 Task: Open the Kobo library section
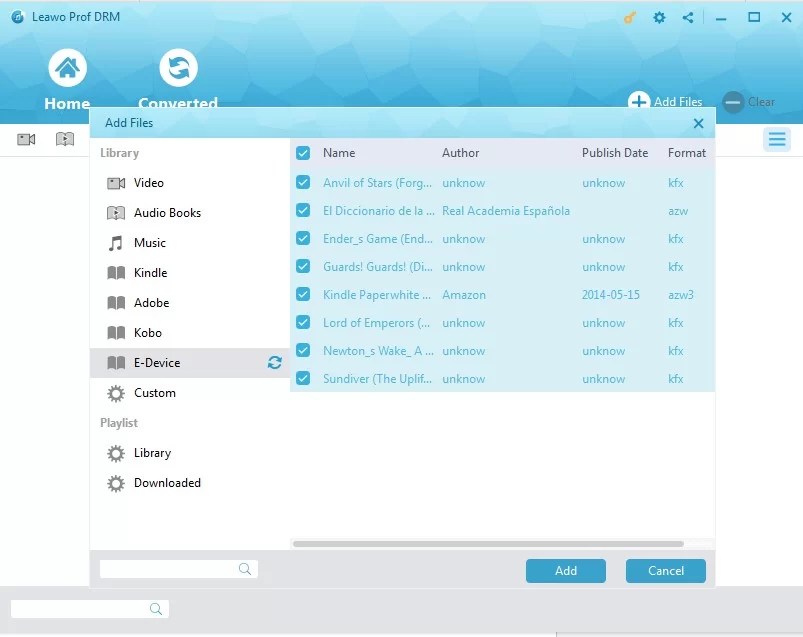147,333
